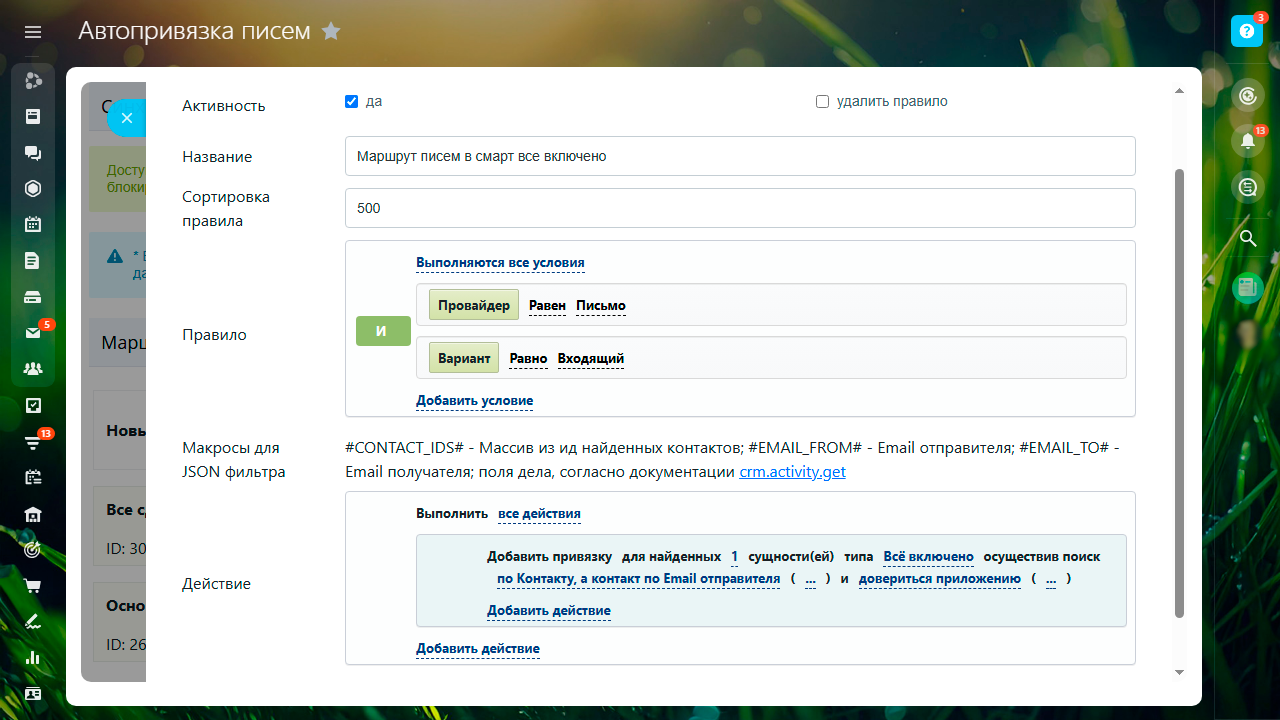The width and height of the screenshot is (1280, 720).
Task: Open the hamburger main menu
Action: click(33, 32)
